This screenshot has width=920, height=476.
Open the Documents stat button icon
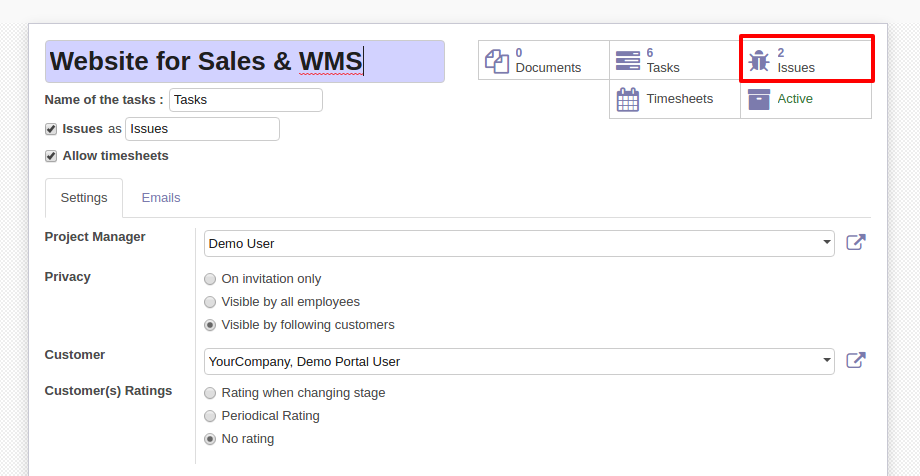497,61
